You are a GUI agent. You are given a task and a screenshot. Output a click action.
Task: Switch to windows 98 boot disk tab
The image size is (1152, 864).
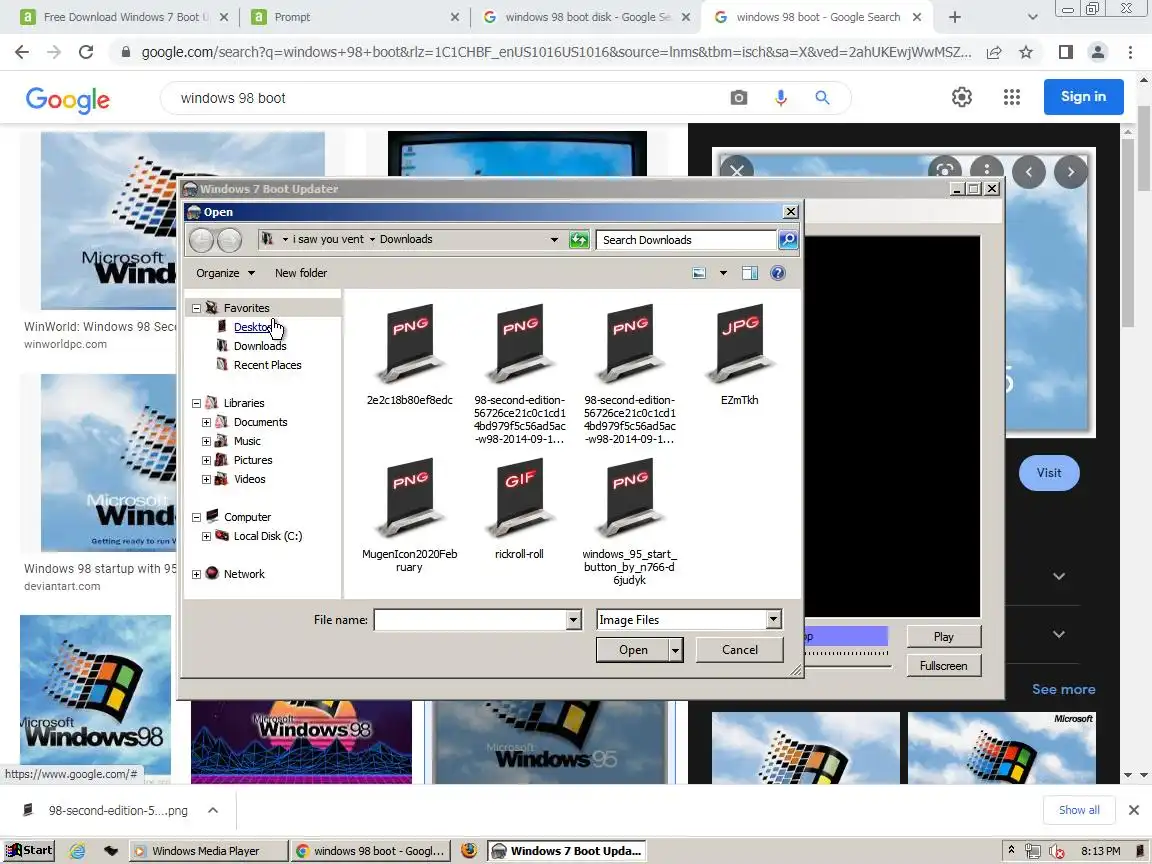coord(586,17)
